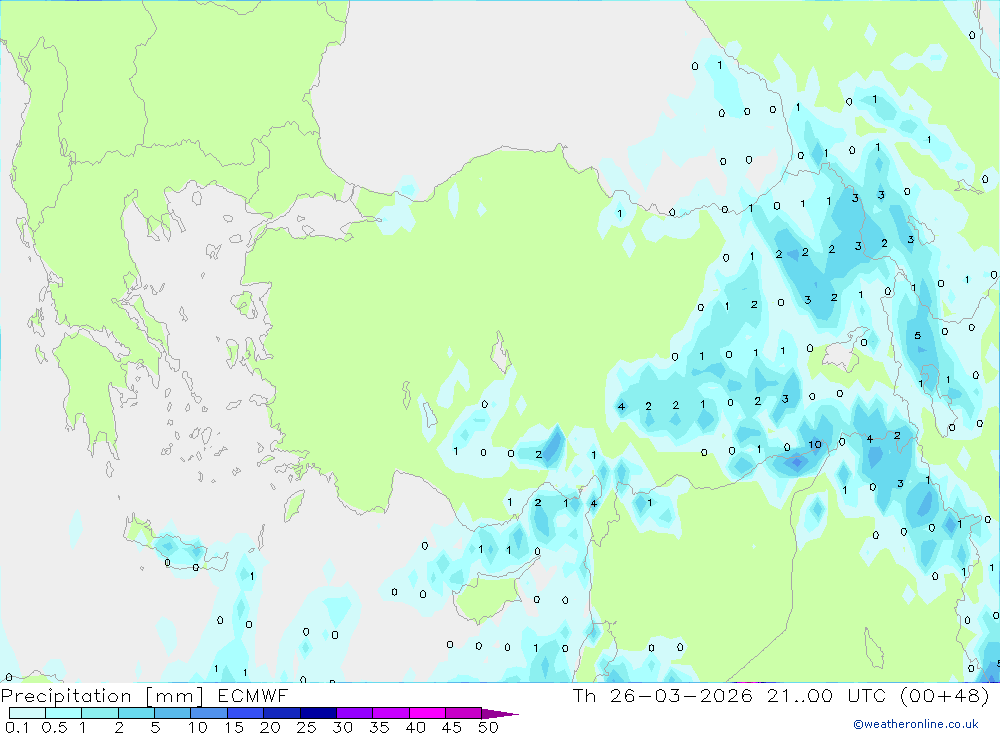This screenshot has height=733, width=1000.
Task: Click the '10' precipitation value on the map
Action: (815, 445)
